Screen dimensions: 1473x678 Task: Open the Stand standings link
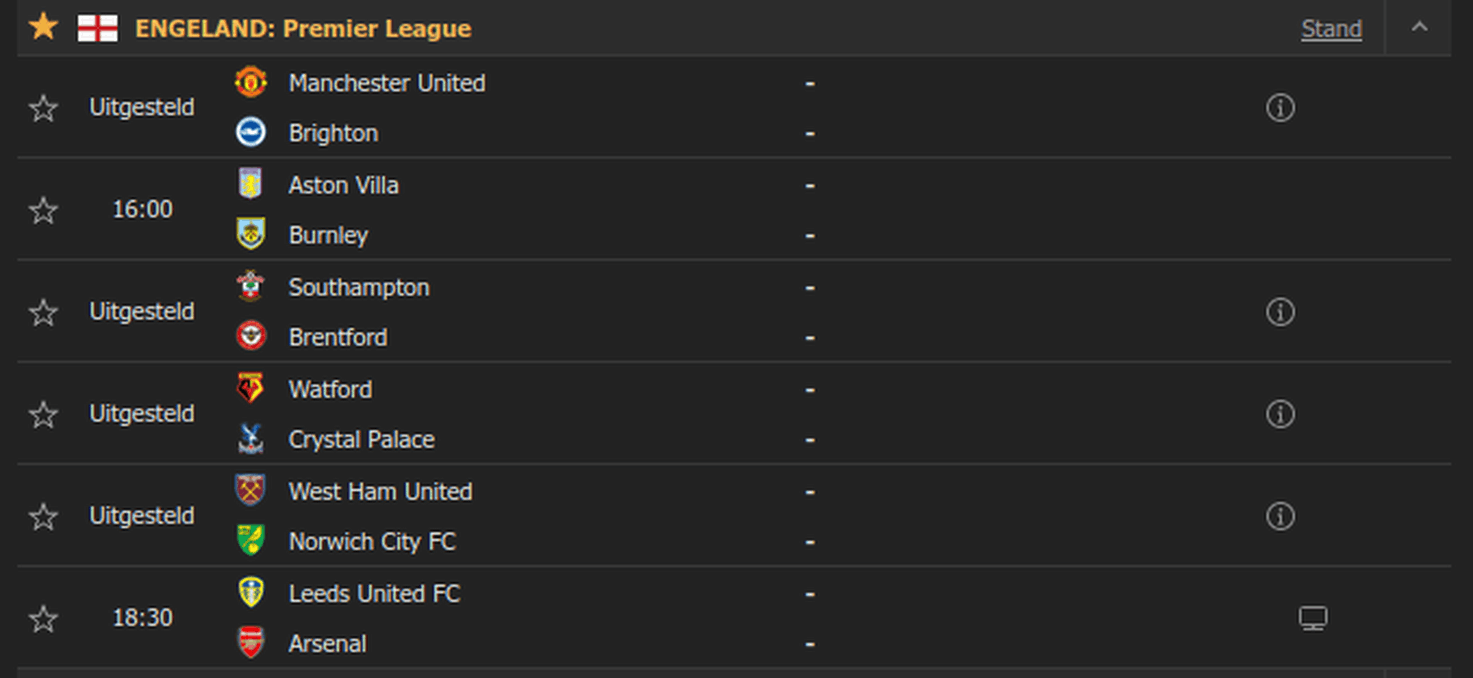[x=1331, y=29]
